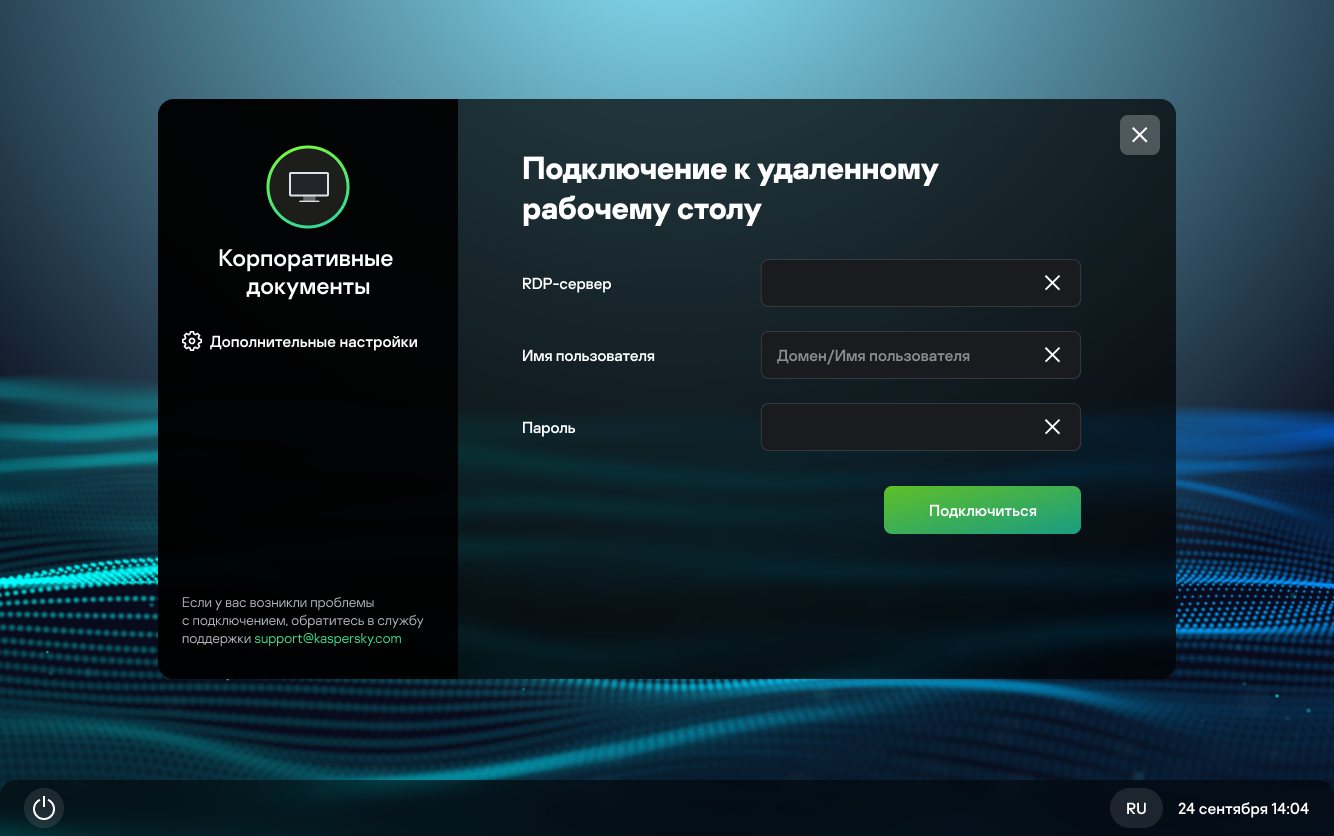This screenshot has width=1334, height=836.
Task: Click the Домен/Имя пользователя input field
Action: (x=895, y=355)
